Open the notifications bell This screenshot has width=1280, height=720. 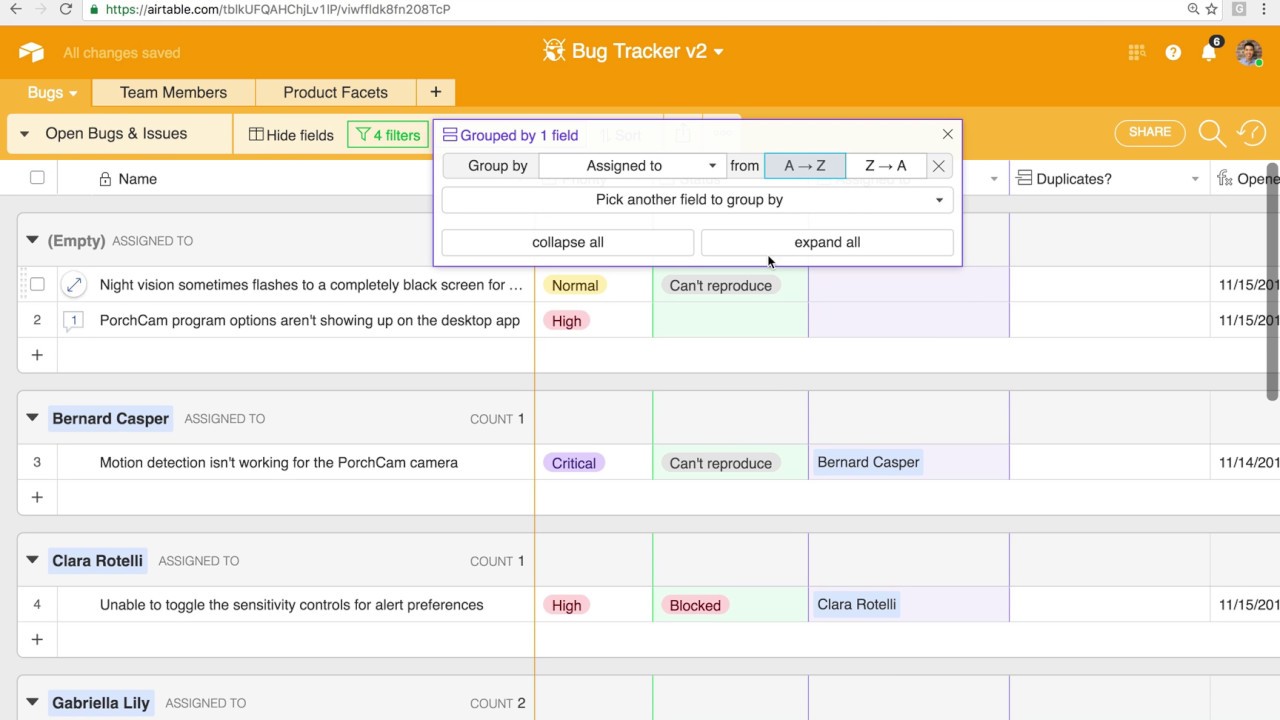coord(1209,53)
